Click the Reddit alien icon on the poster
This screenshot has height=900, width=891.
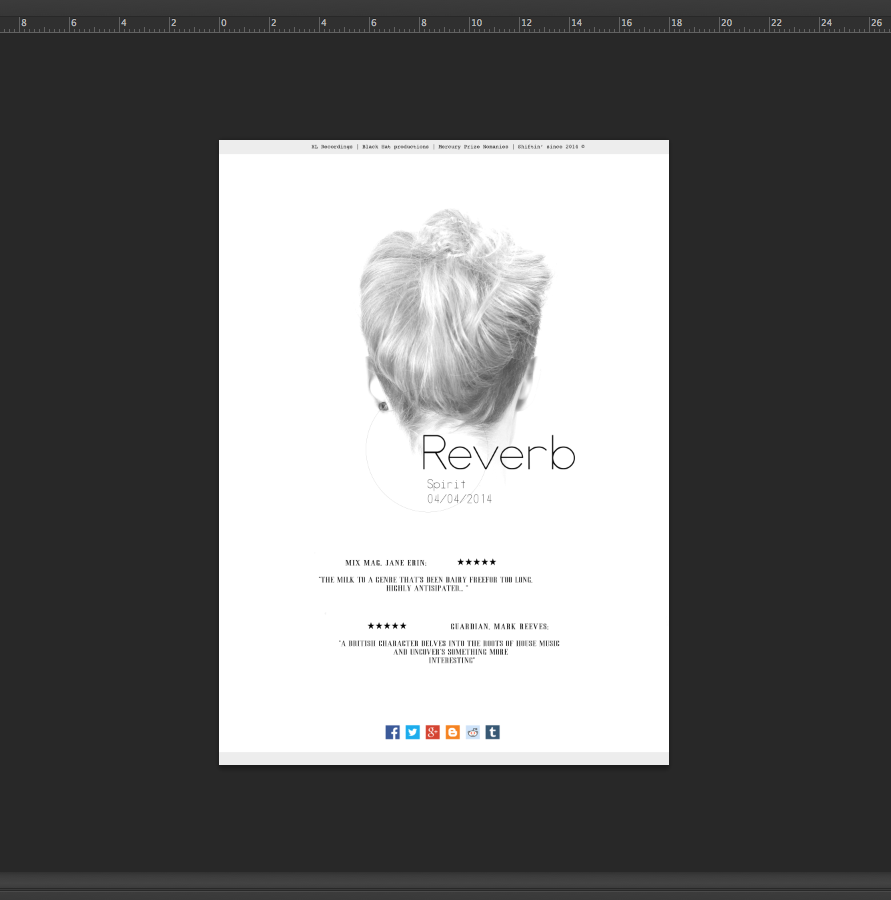(473, 732)
